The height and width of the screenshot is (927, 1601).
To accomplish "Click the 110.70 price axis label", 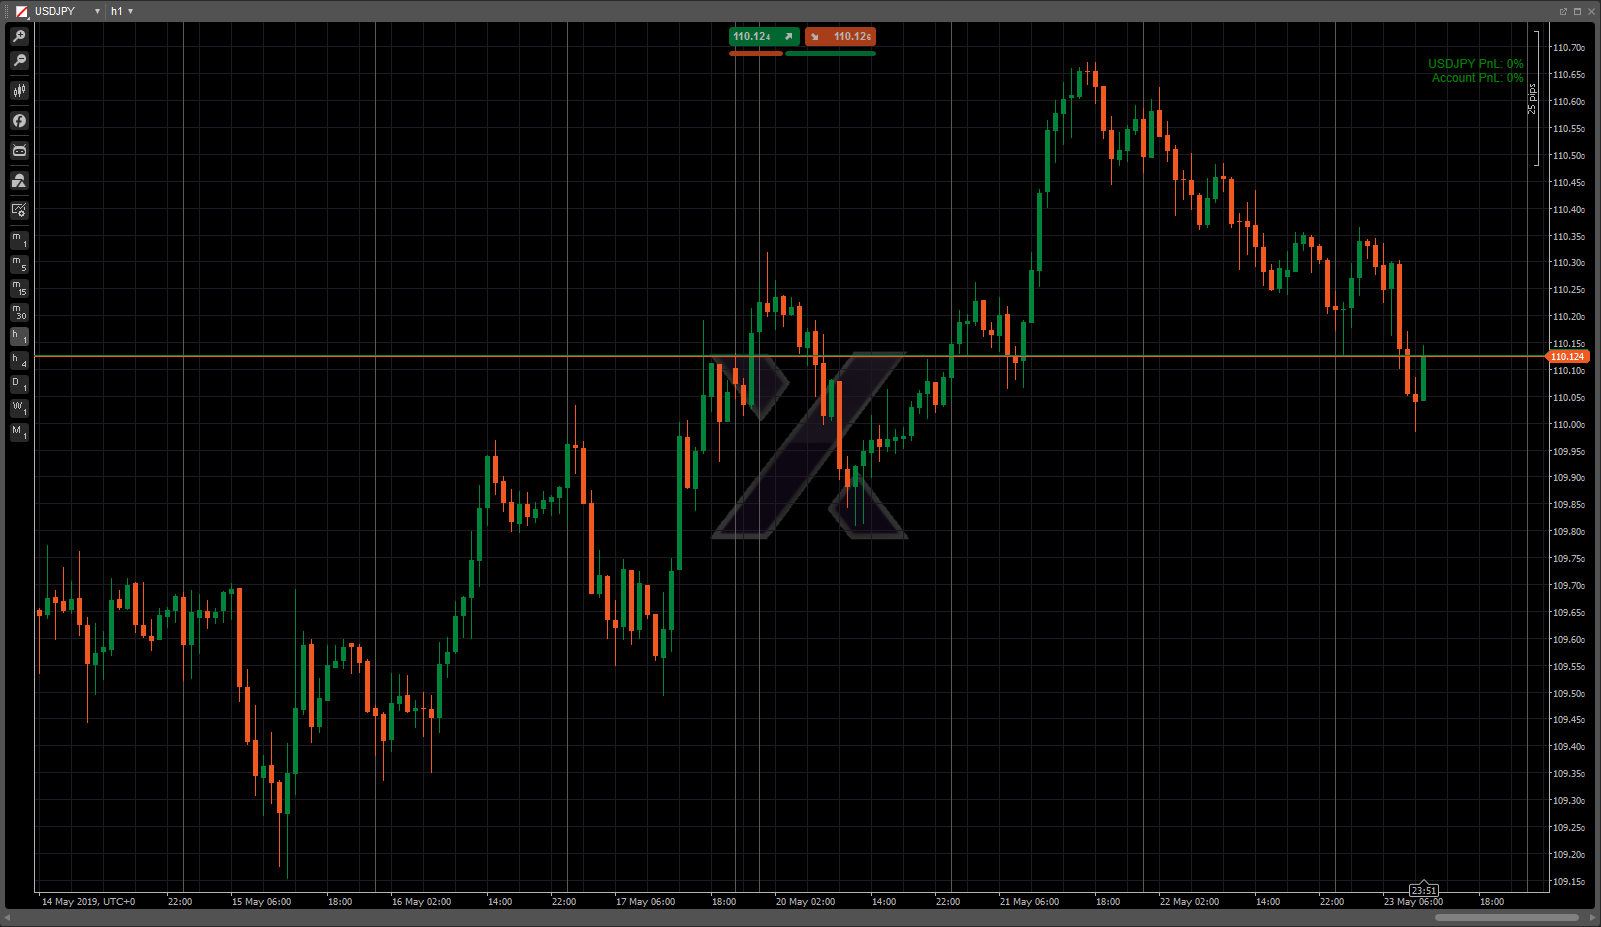I will [x=1568, y=48].
